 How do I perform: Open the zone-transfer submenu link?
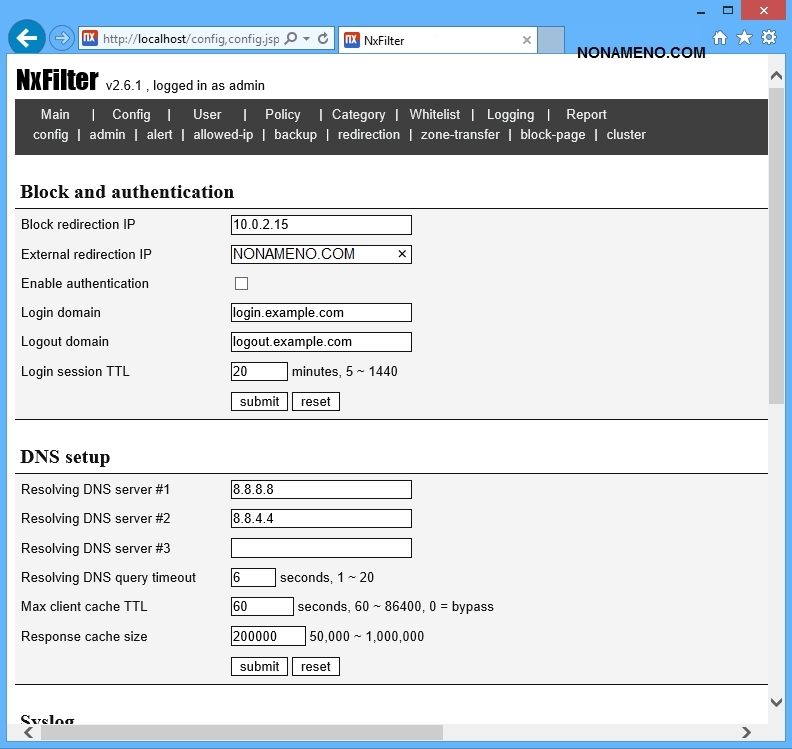click(460, 135)
